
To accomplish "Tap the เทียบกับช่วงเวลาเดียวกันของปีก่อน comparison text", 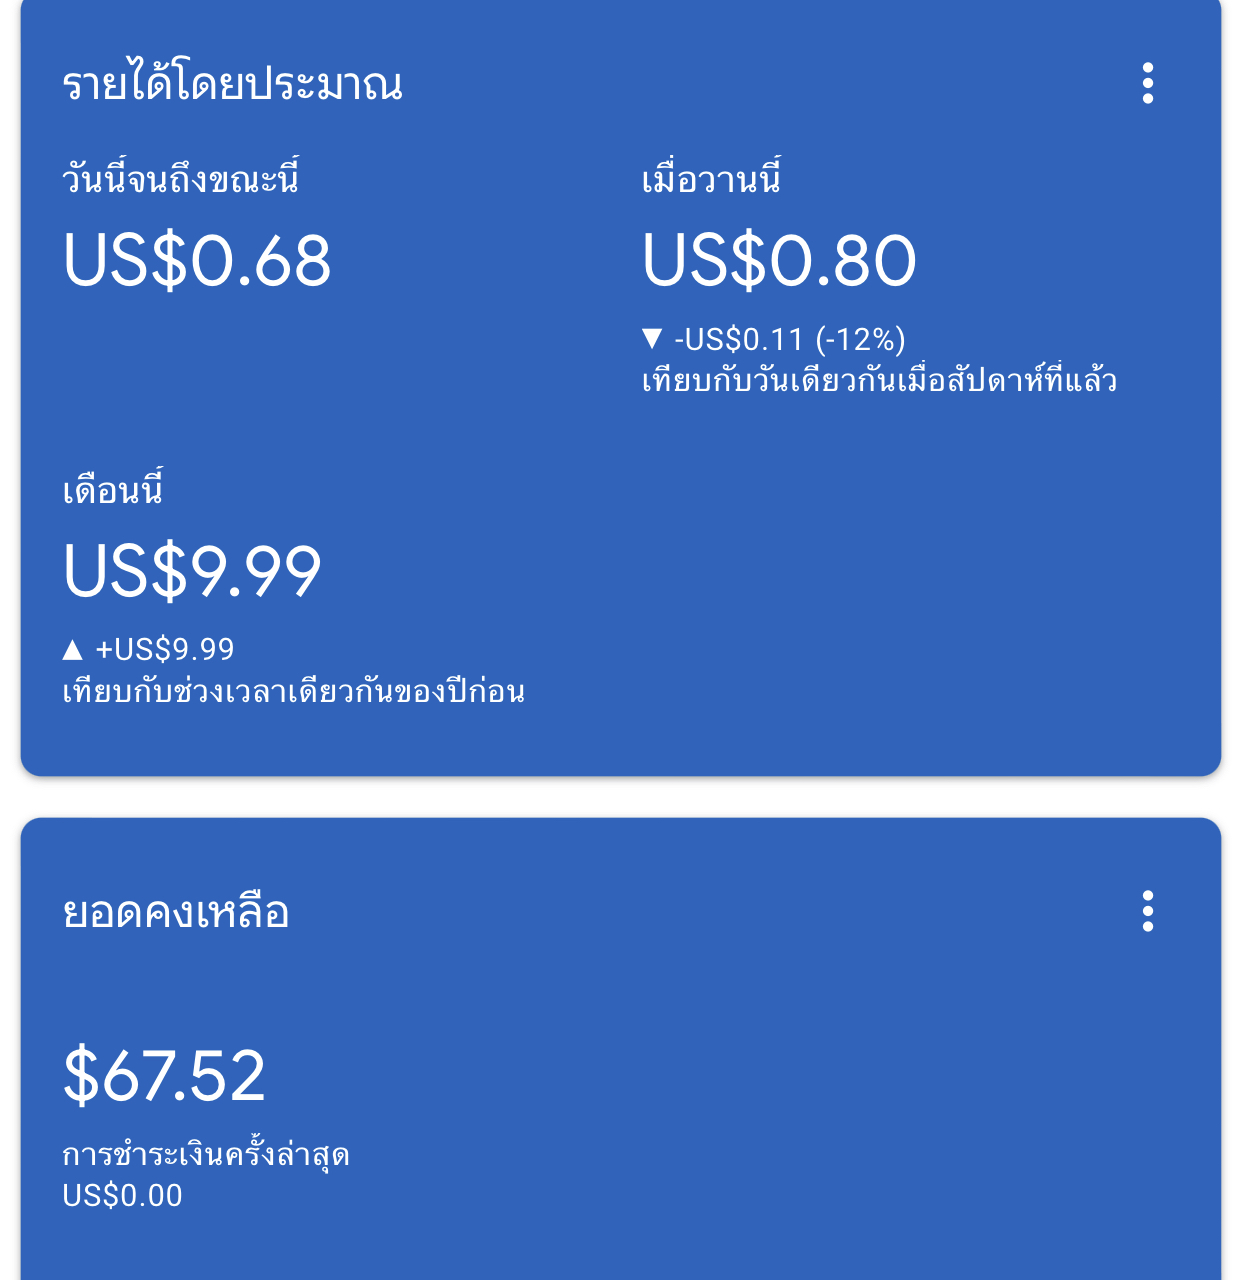I will [293, 691].
